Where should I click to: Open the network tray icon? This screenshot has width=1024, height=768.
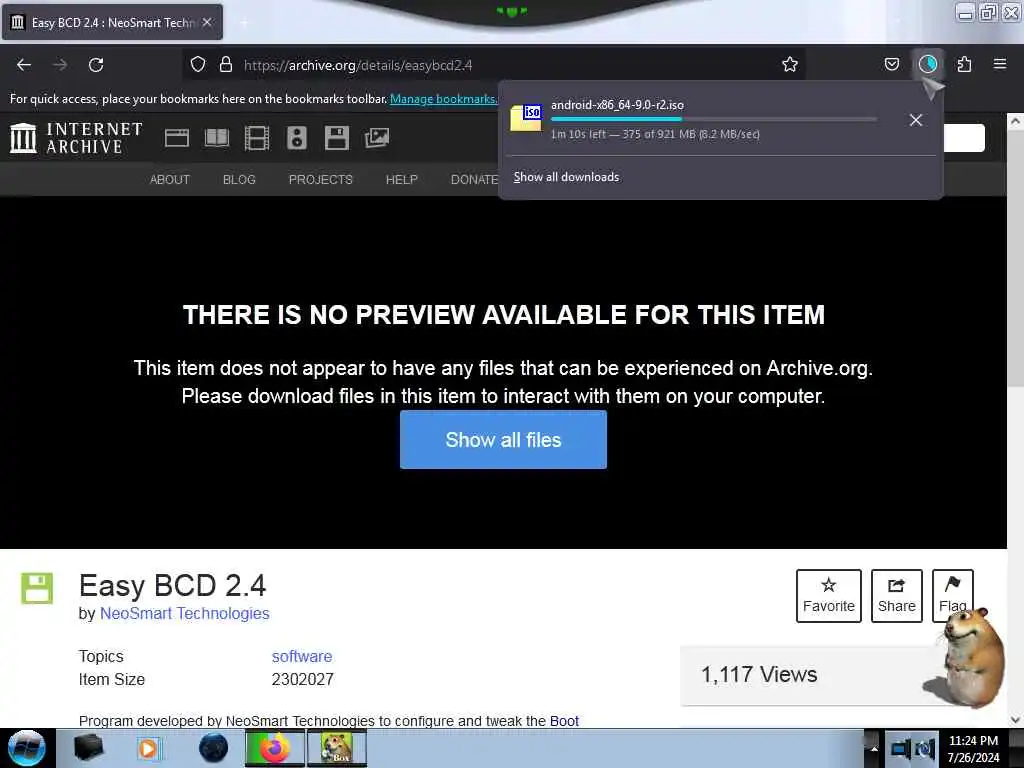click(x=901, y=748)
